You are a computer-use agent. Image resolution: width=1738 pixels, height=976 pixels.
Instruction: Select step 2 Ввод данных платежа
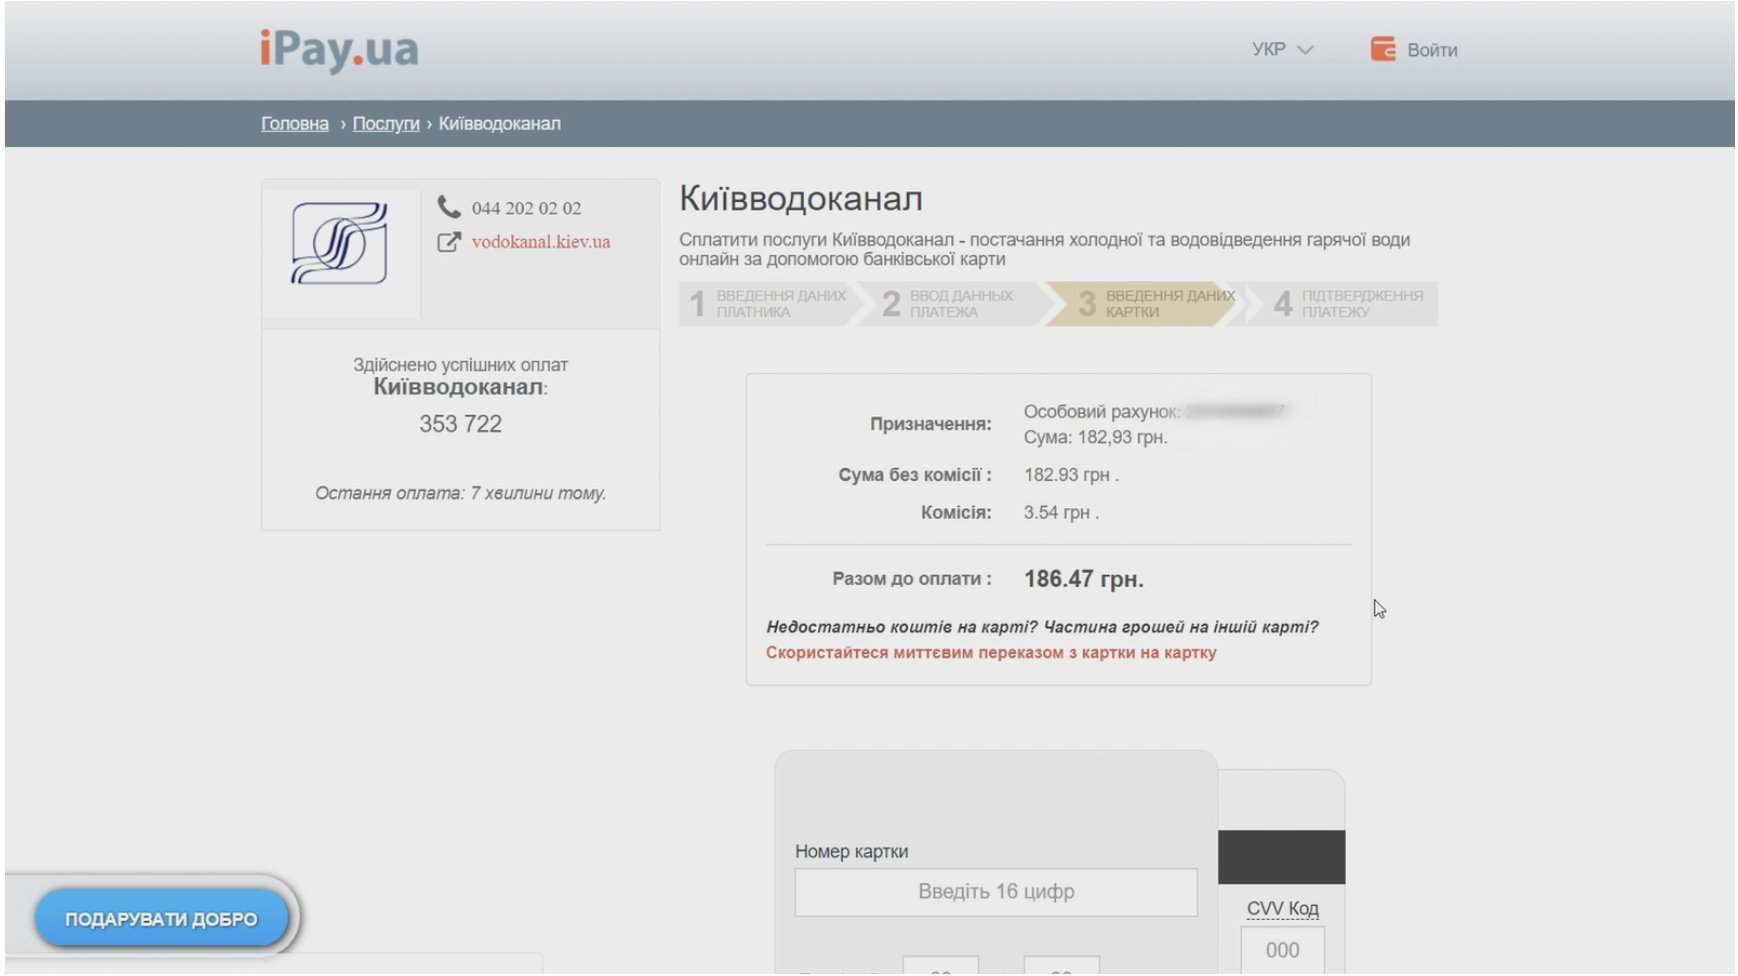(950, 304)
